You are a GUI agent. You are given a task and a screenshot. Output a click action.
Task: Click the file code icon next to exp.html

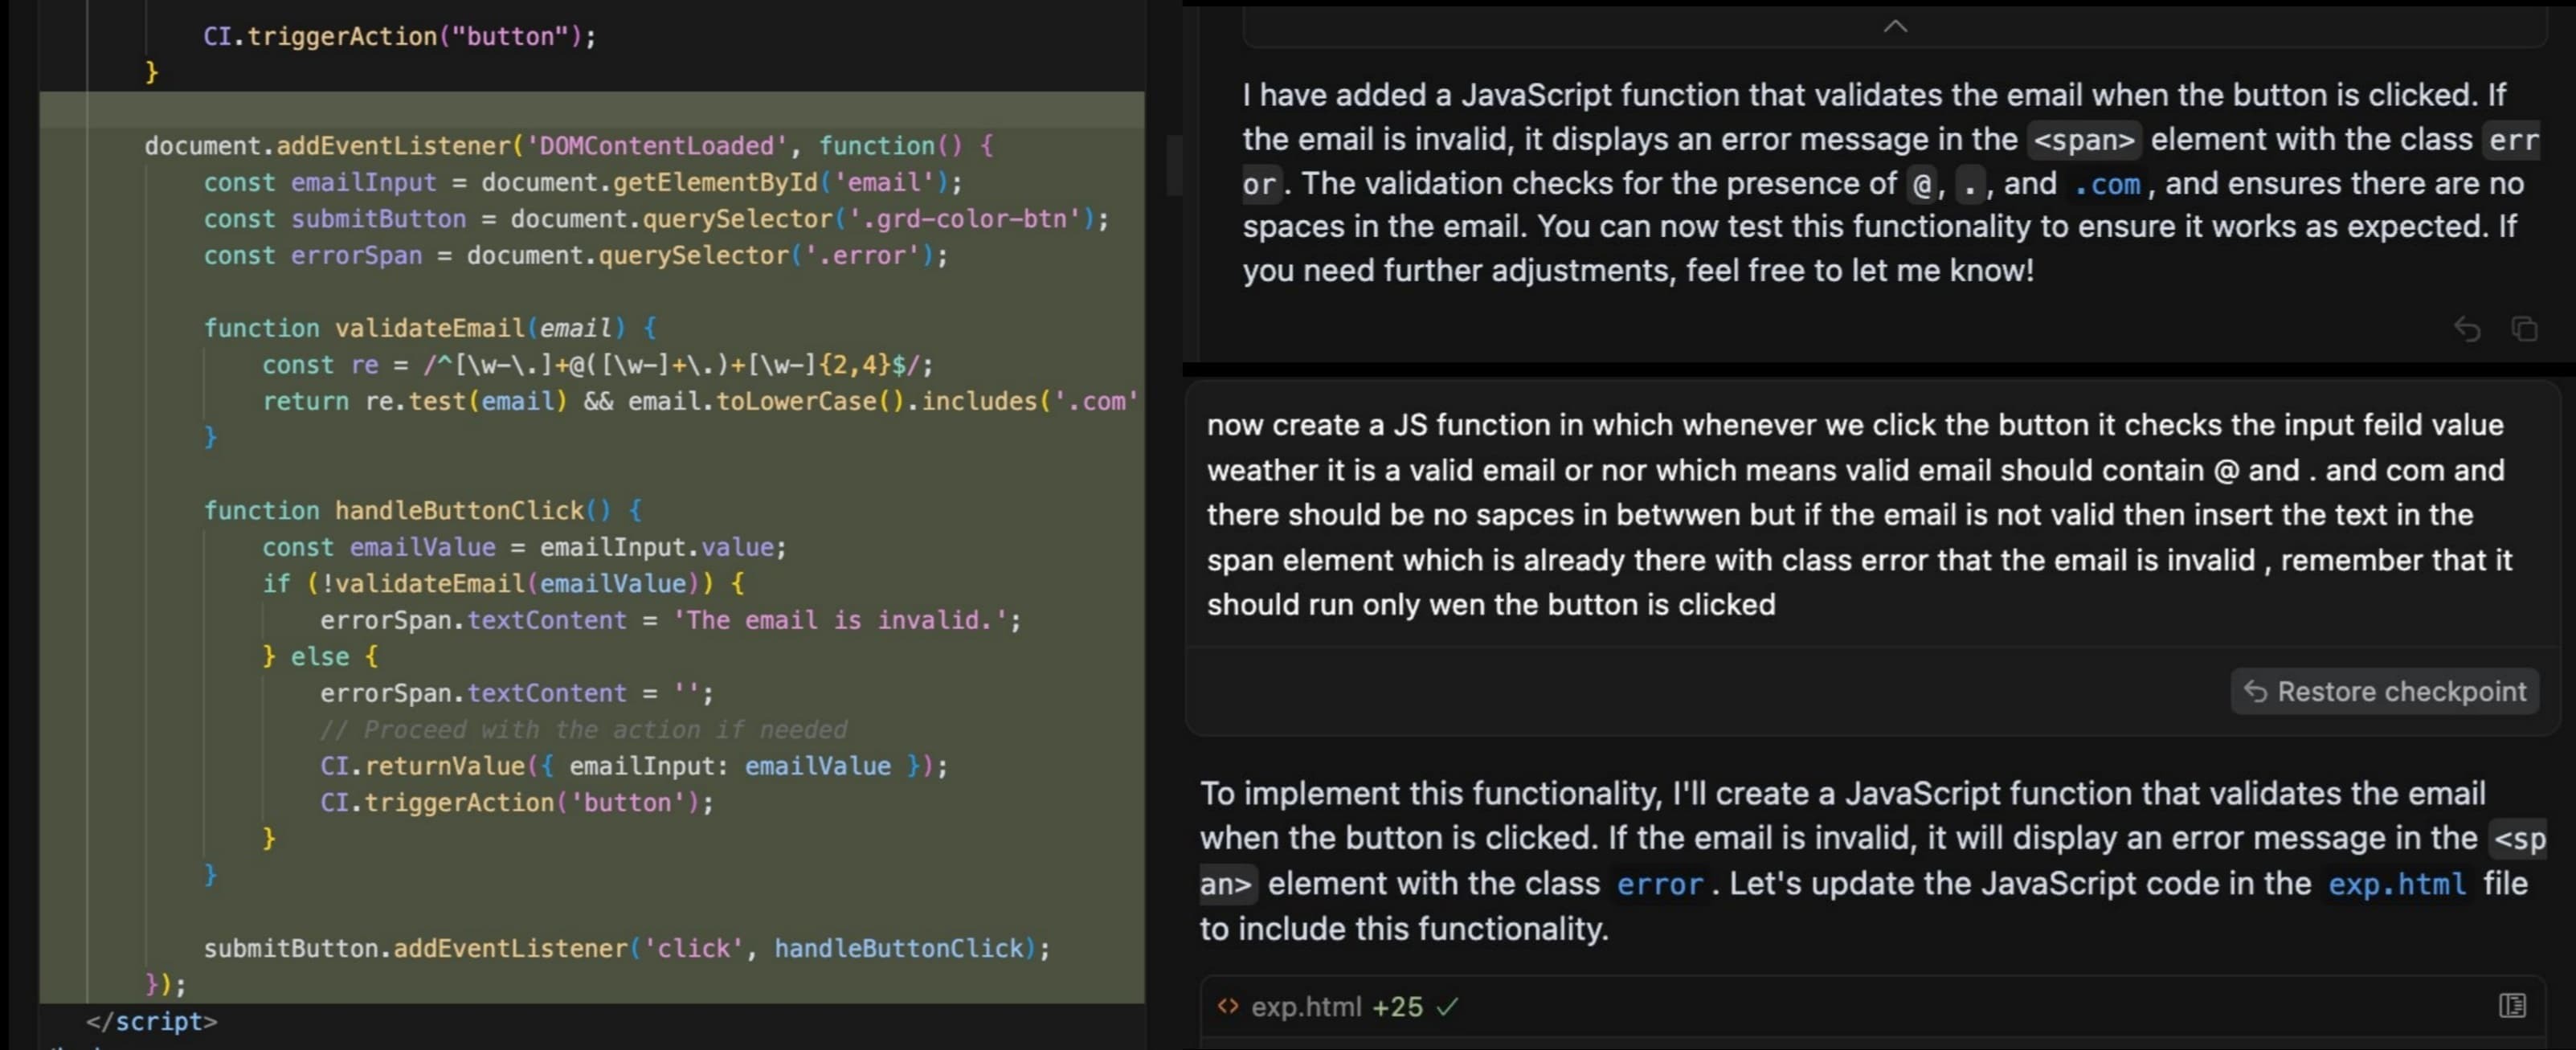coord(1228,1006)
